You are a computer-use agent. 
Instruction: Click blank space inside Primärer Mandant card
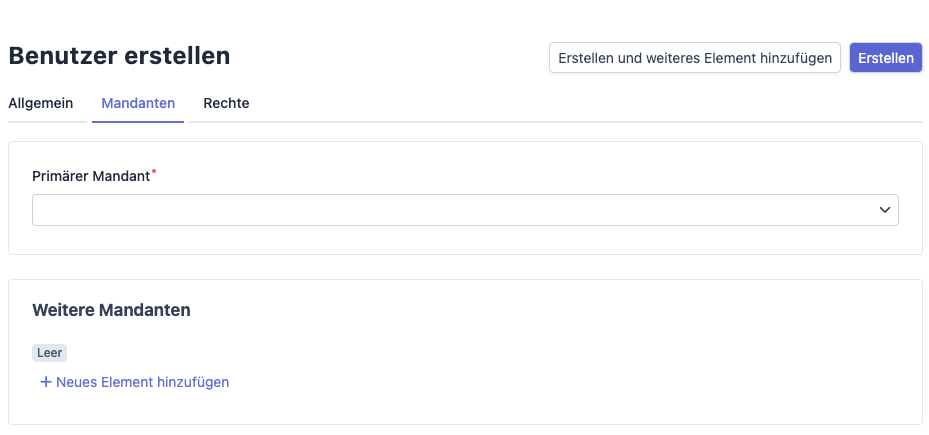(533, 177)
